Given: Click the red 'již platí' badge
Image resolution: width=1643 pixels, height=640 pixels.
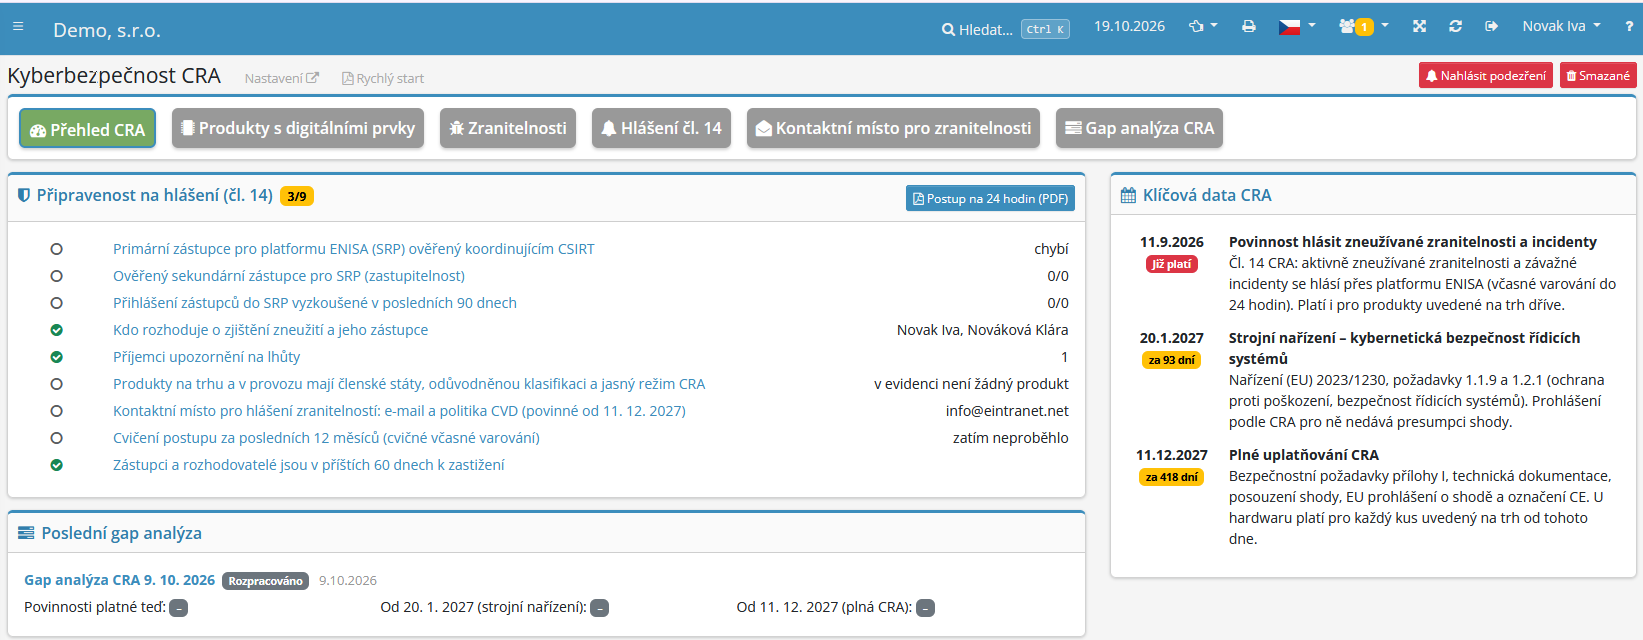Looking at the screenshot, I should [1172, 264].
